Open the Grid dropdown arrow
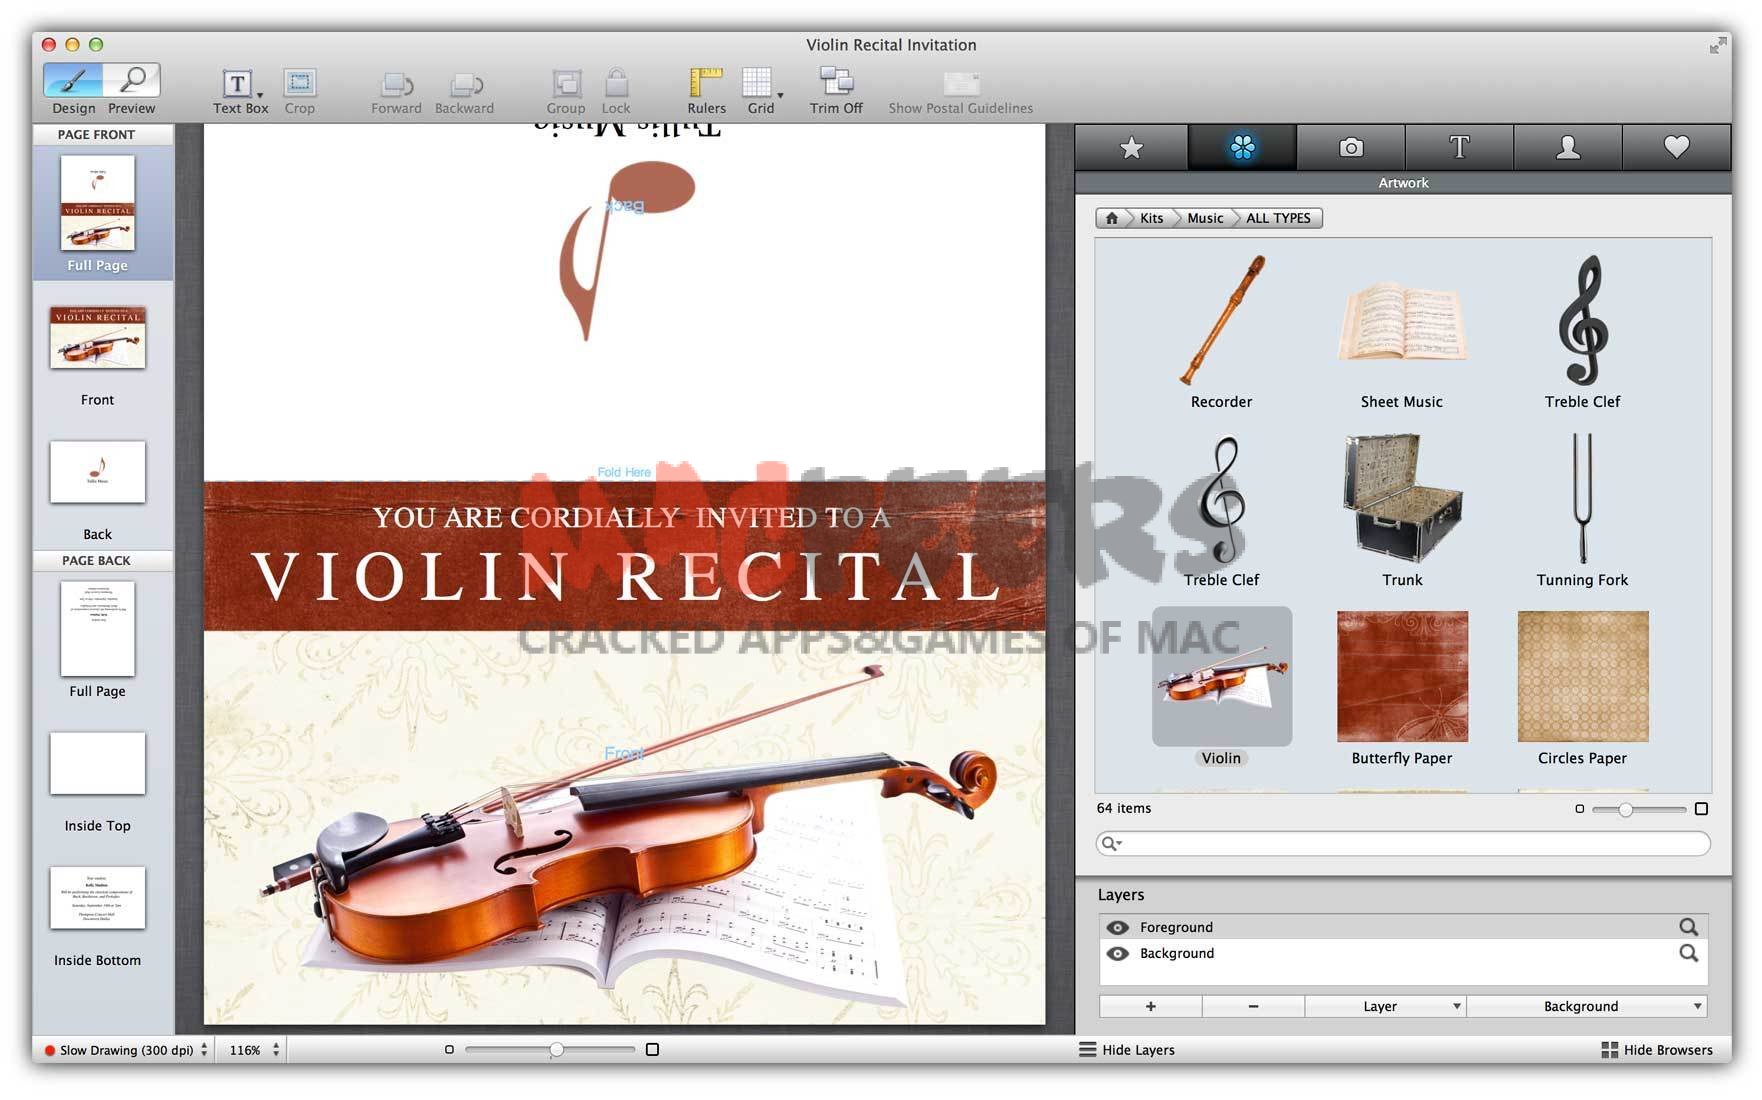Image resolution: width=1762 pixels, height=1100 pixels. tap(780, 95)
